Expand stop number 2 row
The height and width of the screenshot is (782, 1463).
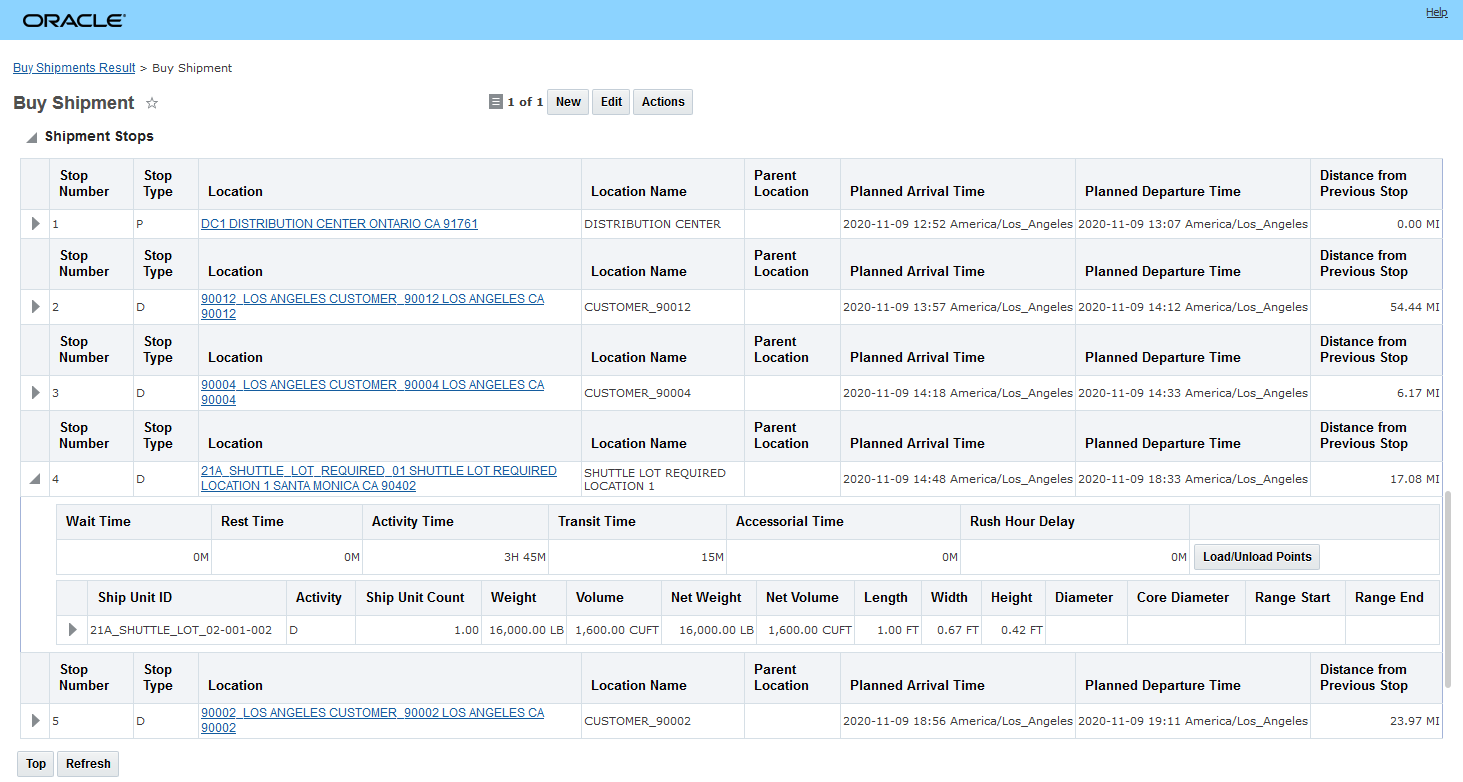pyautogui.click(x=36, y=307)
